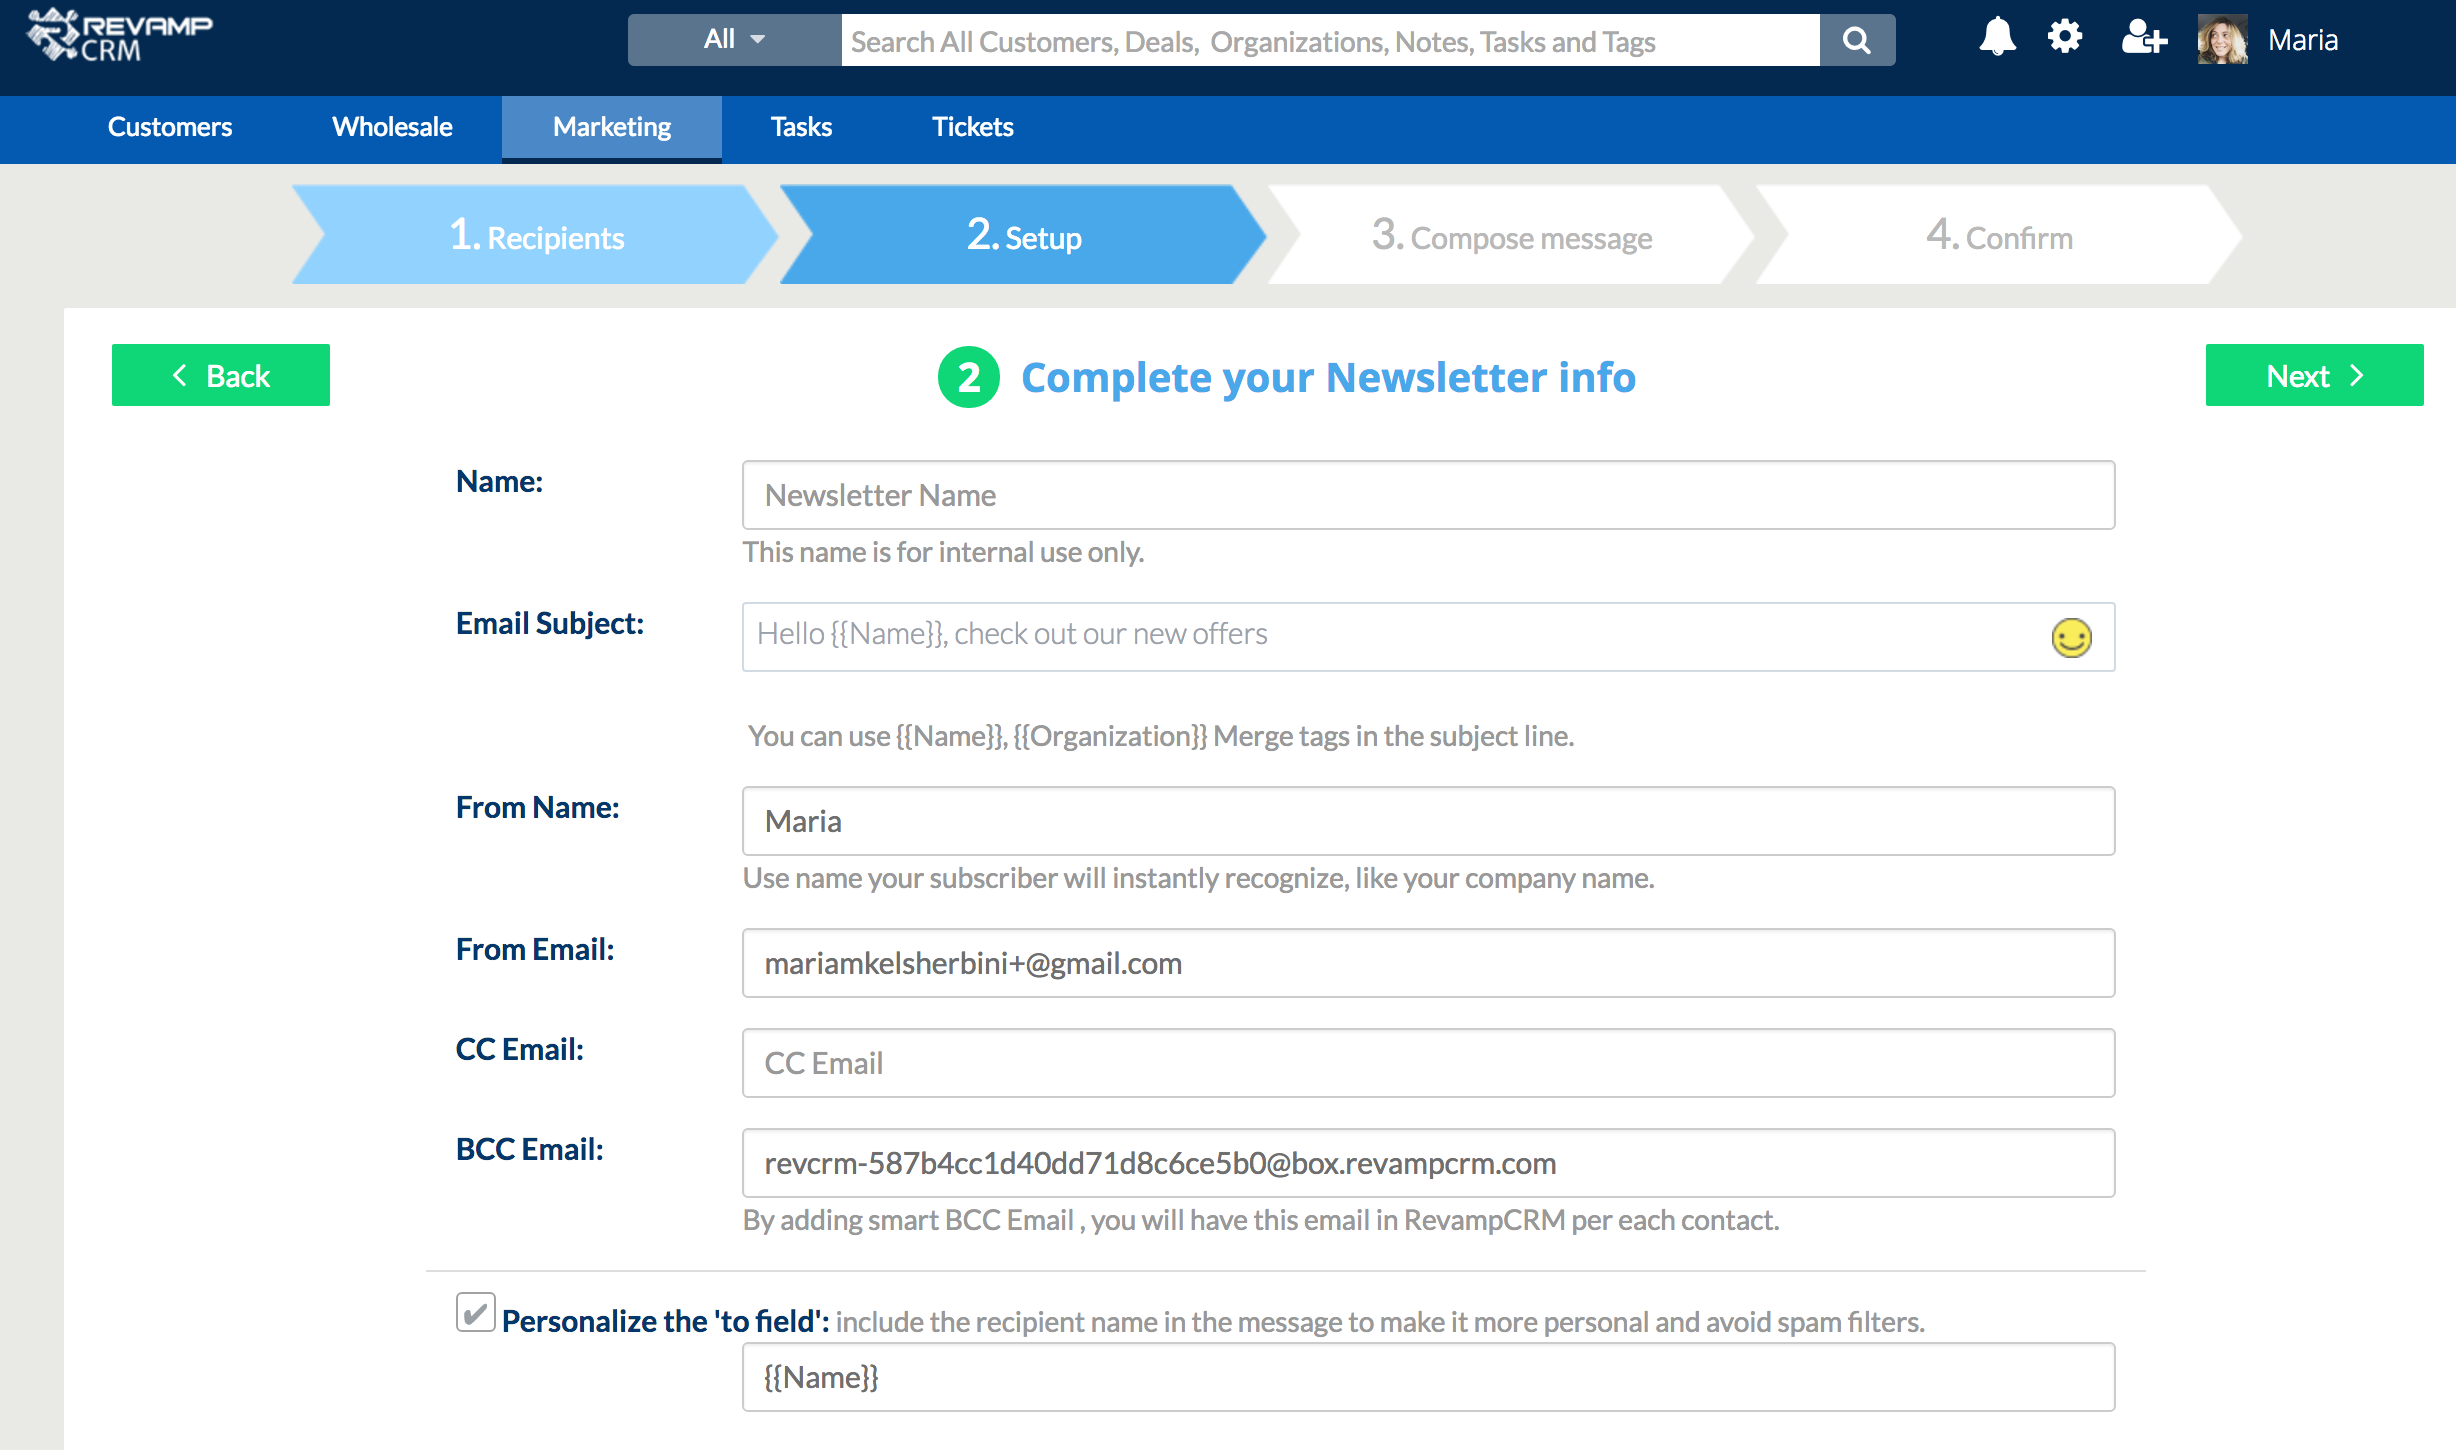Select the 3. Compose message step
Viewport: 2456px width, 1450px height.
point(1511,236)
